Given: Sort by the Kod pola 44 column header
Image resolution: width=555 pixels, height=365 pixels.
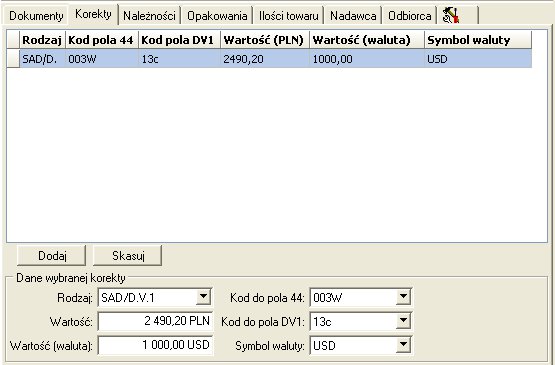Looking at the screenshot, I should 102,40.
